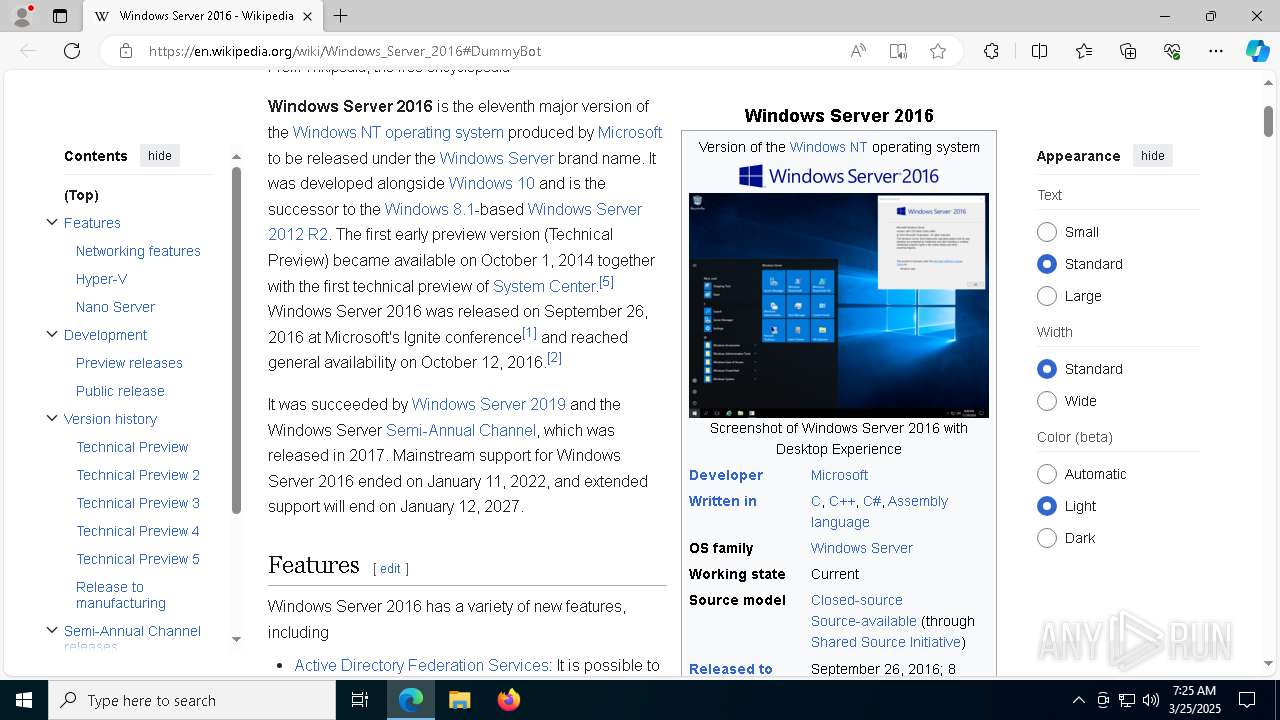
Task: Open a new tab with plus button
Action: (340, 16)
